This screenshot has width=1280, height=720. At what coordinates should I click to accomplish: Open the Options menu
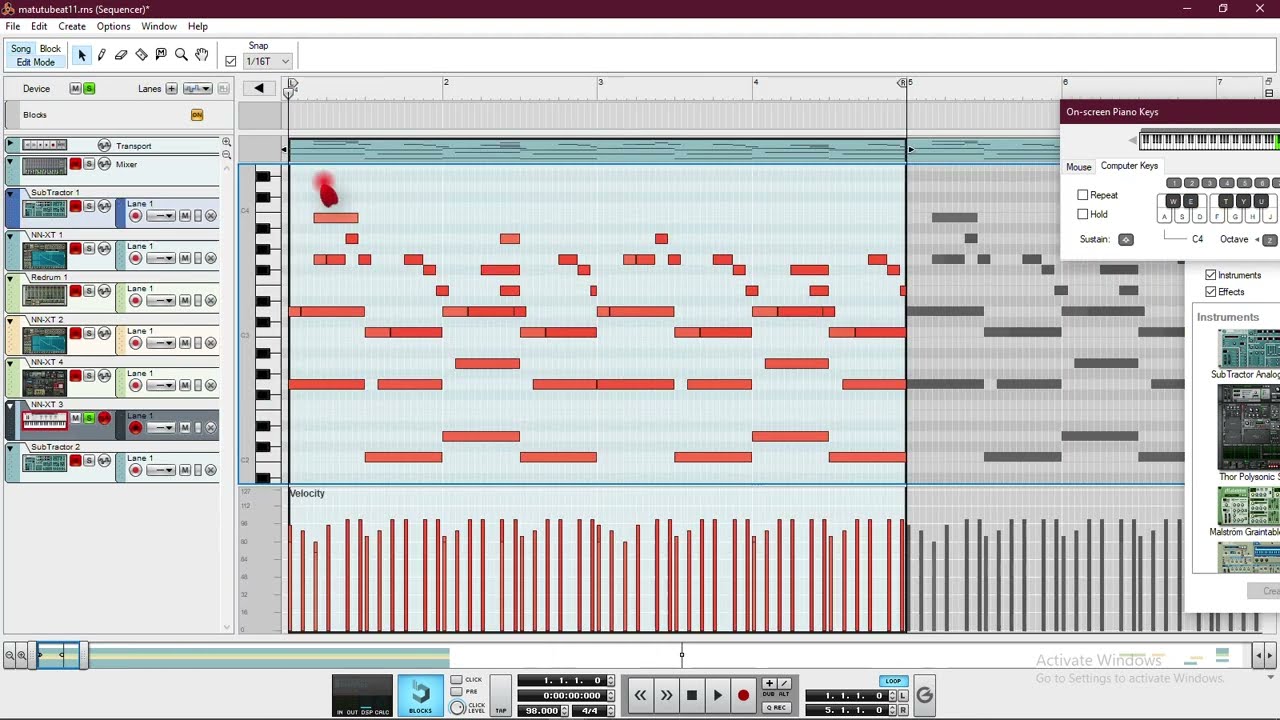pos(113,26)
